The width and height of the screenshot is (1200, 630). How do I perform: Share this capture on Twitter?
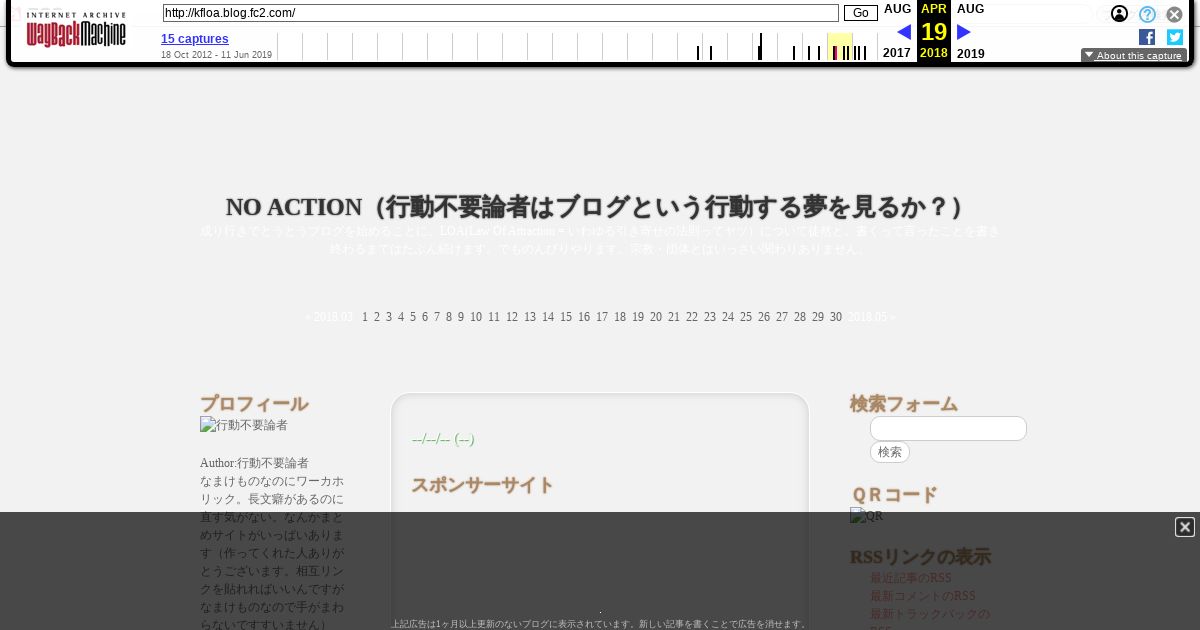(1175, 37)
